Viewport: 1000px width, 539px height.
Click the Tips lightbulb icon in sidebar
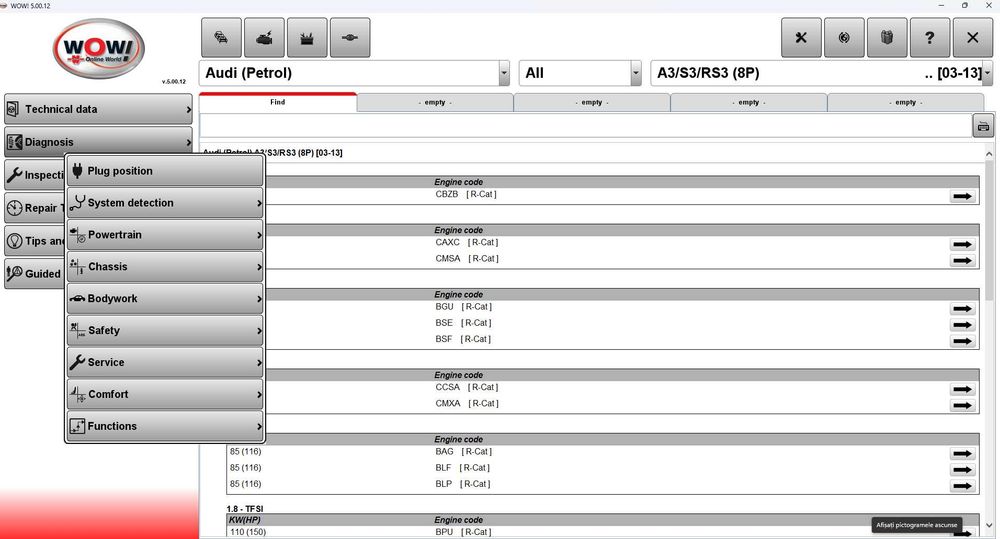(x=14, y=241)
